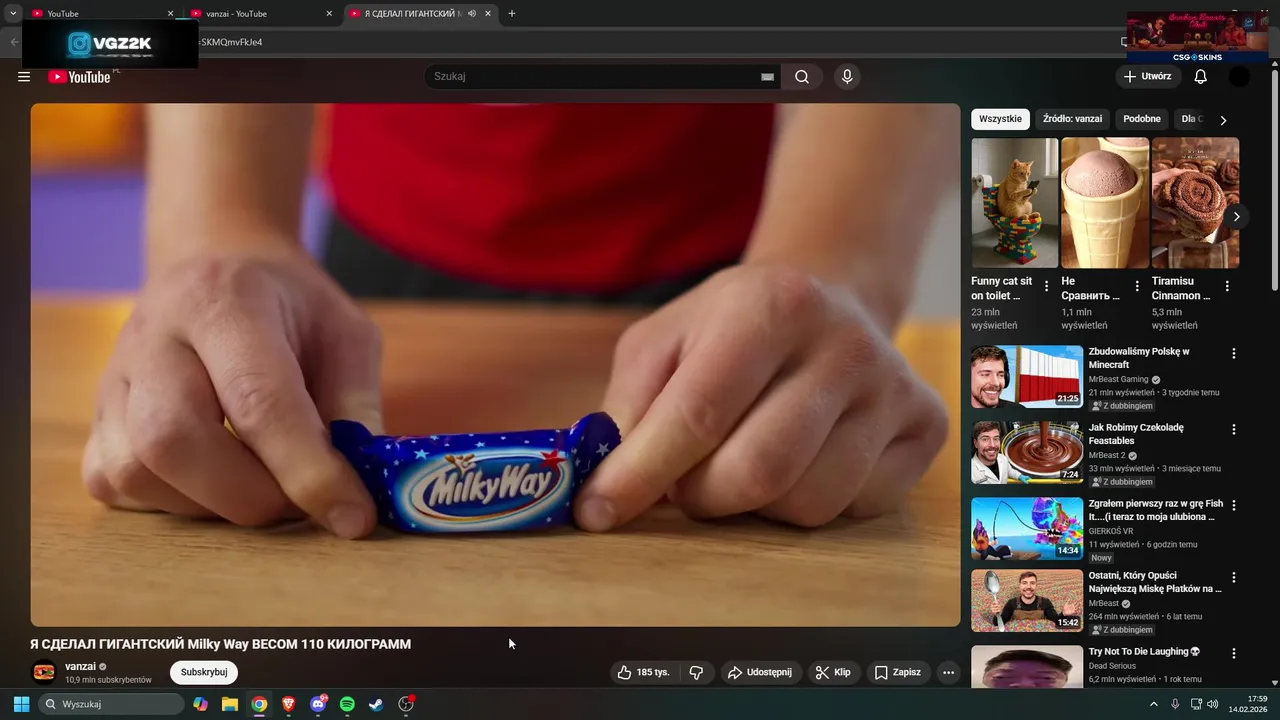The image size is (1280, 720).
Task: Click the main video player
Action: pos(495,365)
